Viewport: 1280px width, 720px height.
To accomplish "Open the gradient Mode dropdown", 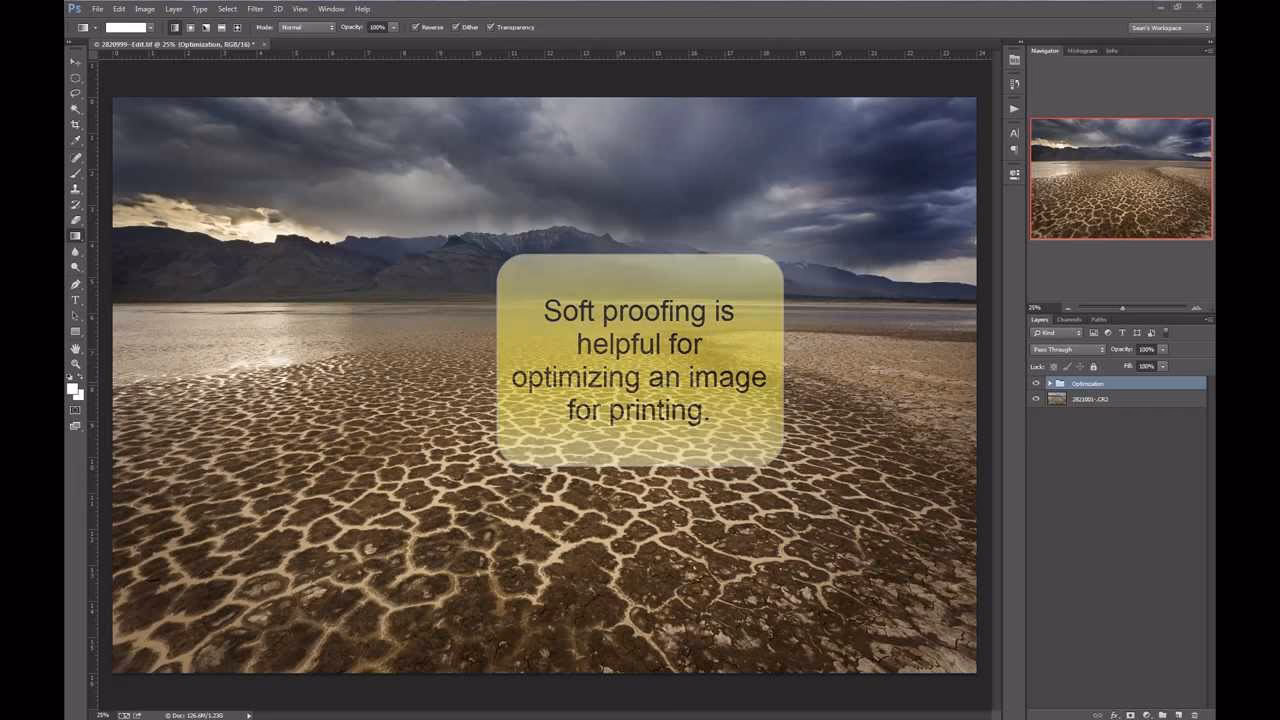I will [305, 27].
